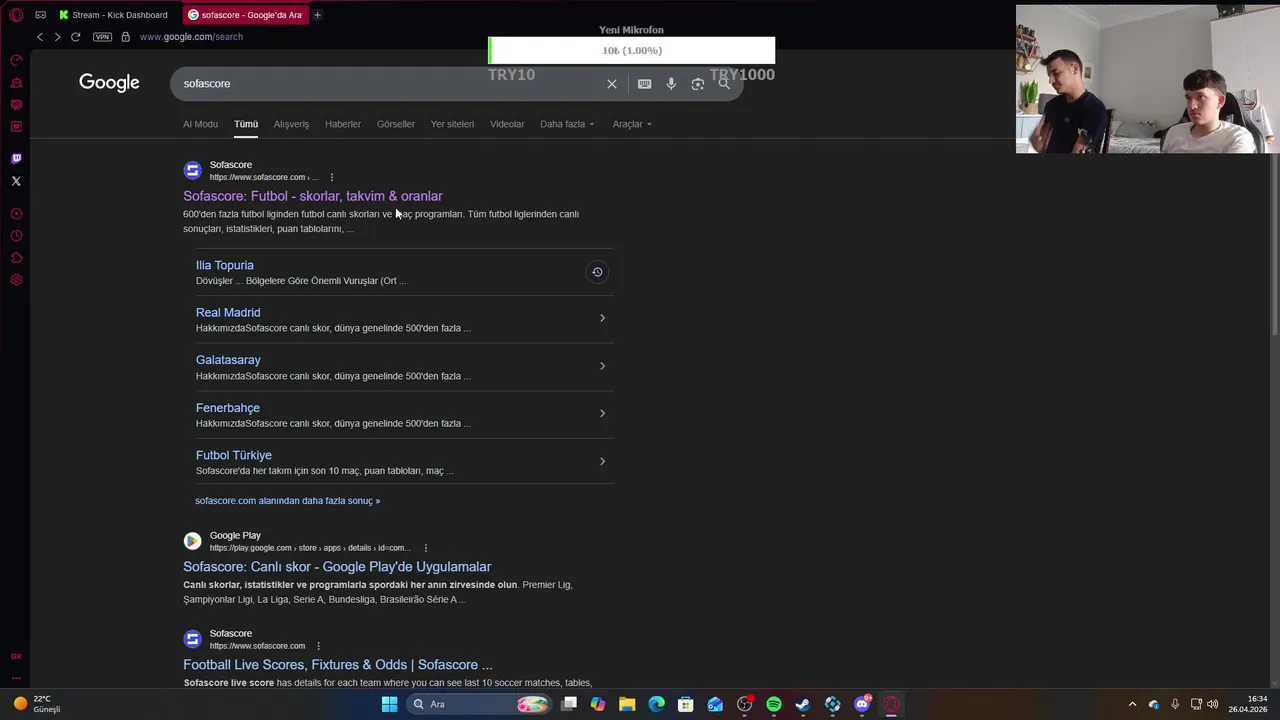The image size is (1280, 720).
Task: Toggle the VPN badge in address bar
Action: click(x=102, y=37)
